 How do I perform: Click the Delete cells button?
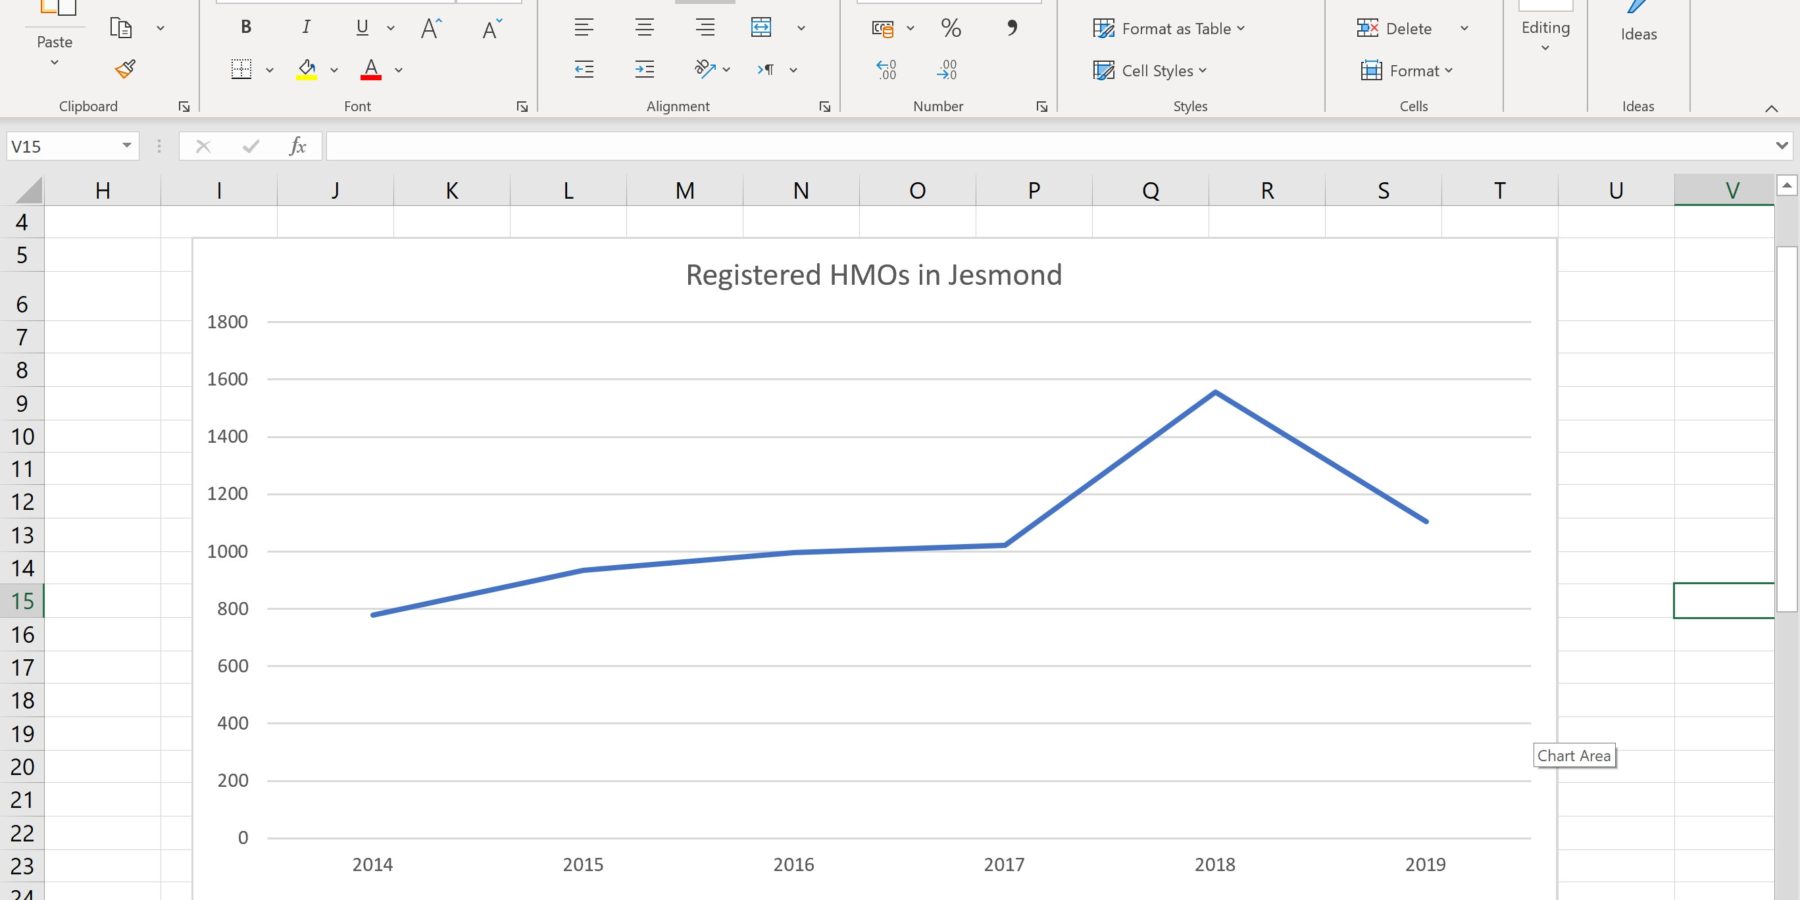1395,29
